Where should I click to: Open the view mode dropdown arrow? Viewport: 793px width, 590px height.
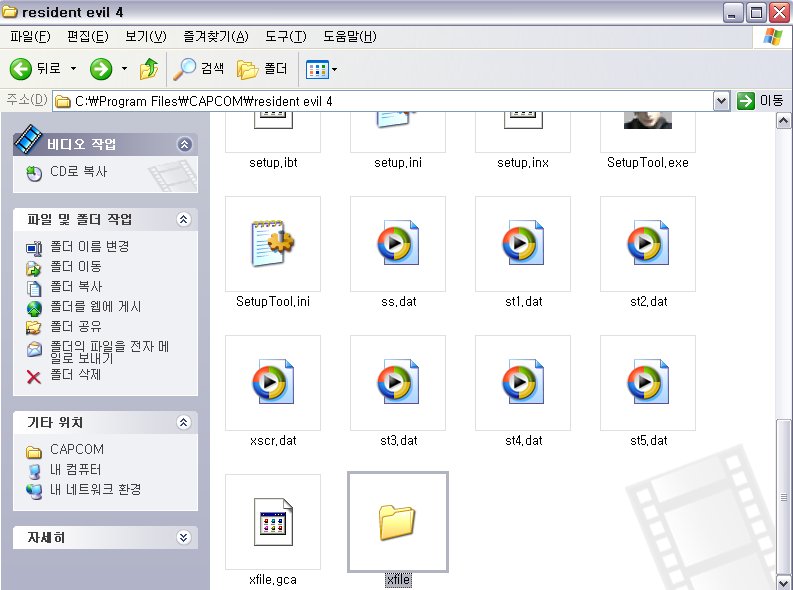coord(334,69)
